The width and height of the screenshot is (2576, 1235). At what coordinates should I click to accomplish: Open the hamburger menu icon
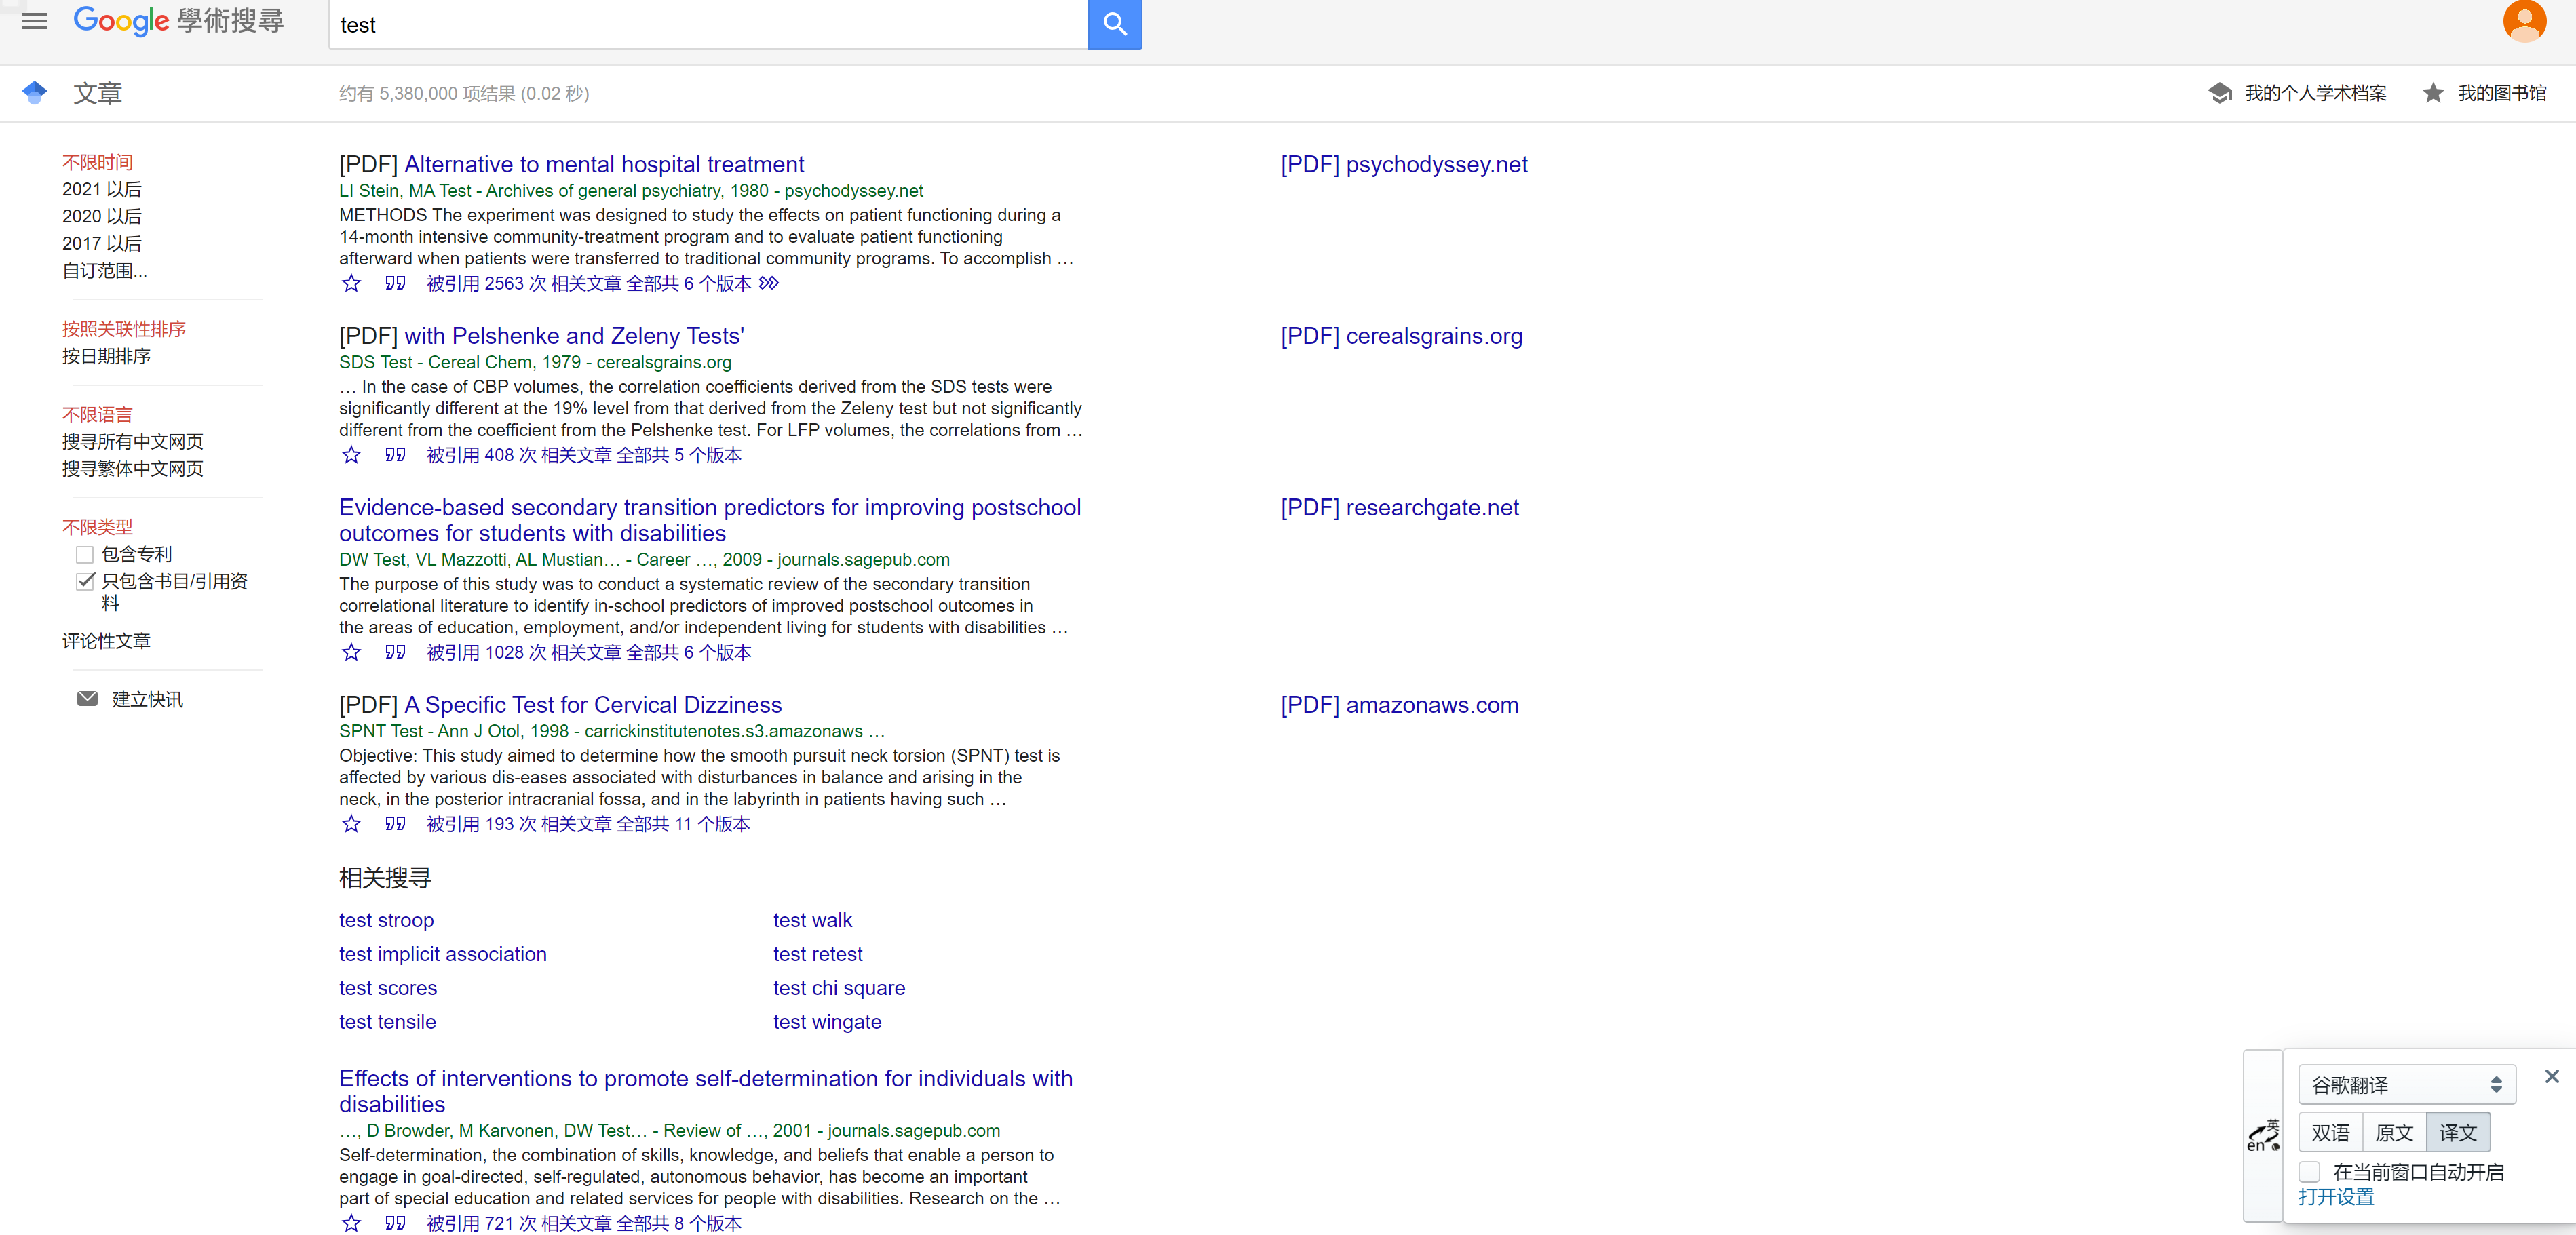point(34,21)
